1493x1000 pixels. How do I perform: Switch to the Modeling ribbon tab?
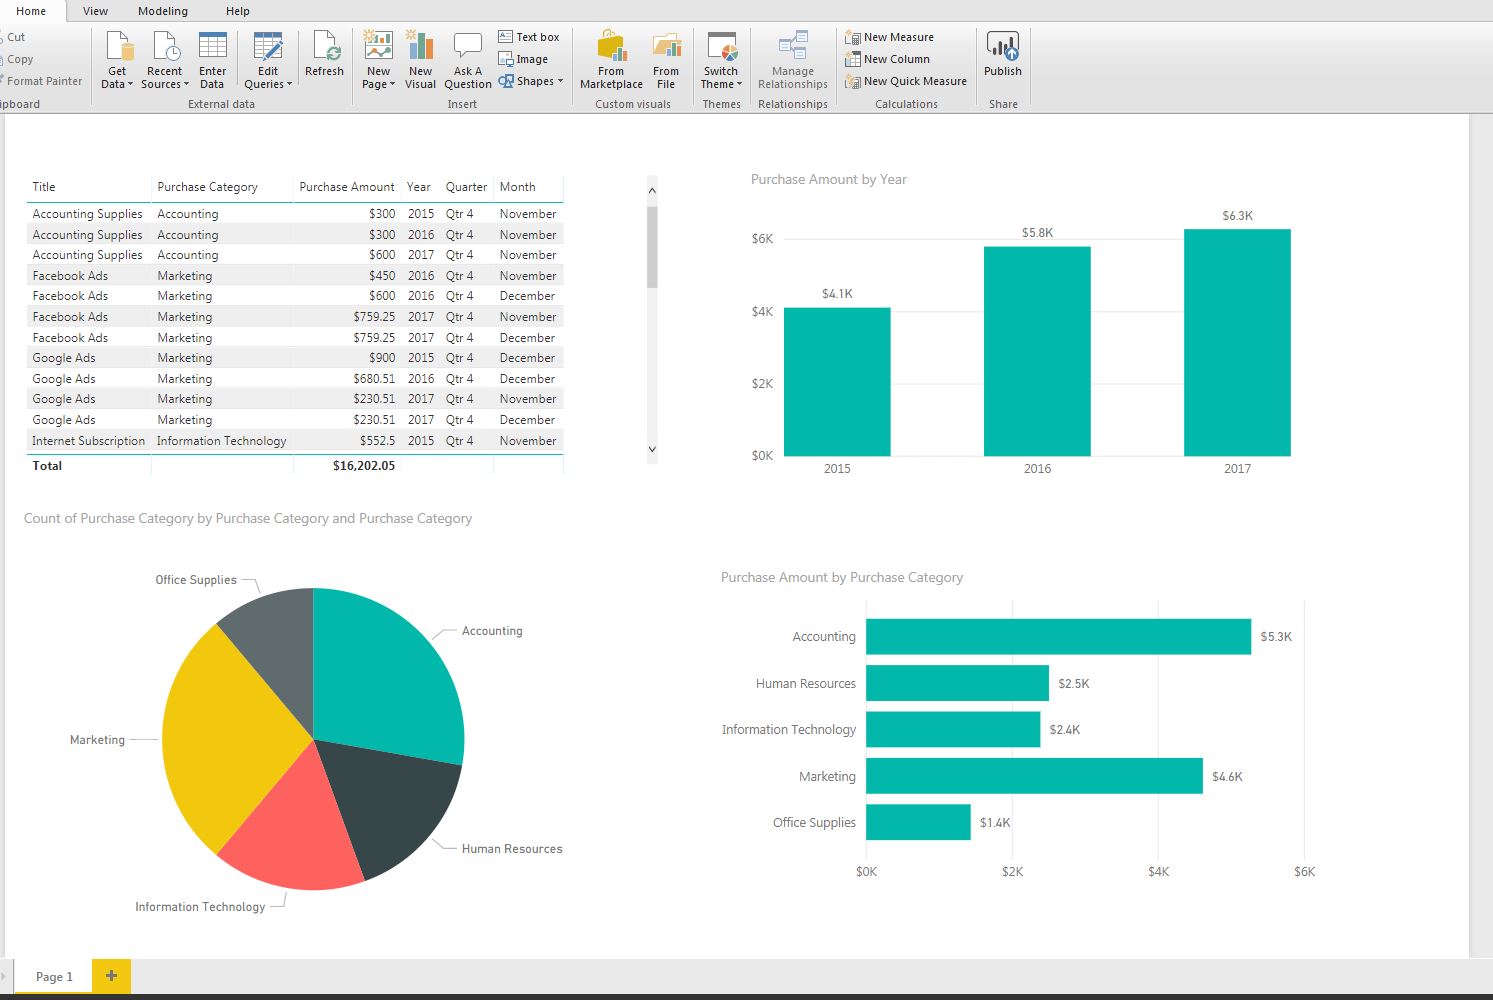[163, 11]
